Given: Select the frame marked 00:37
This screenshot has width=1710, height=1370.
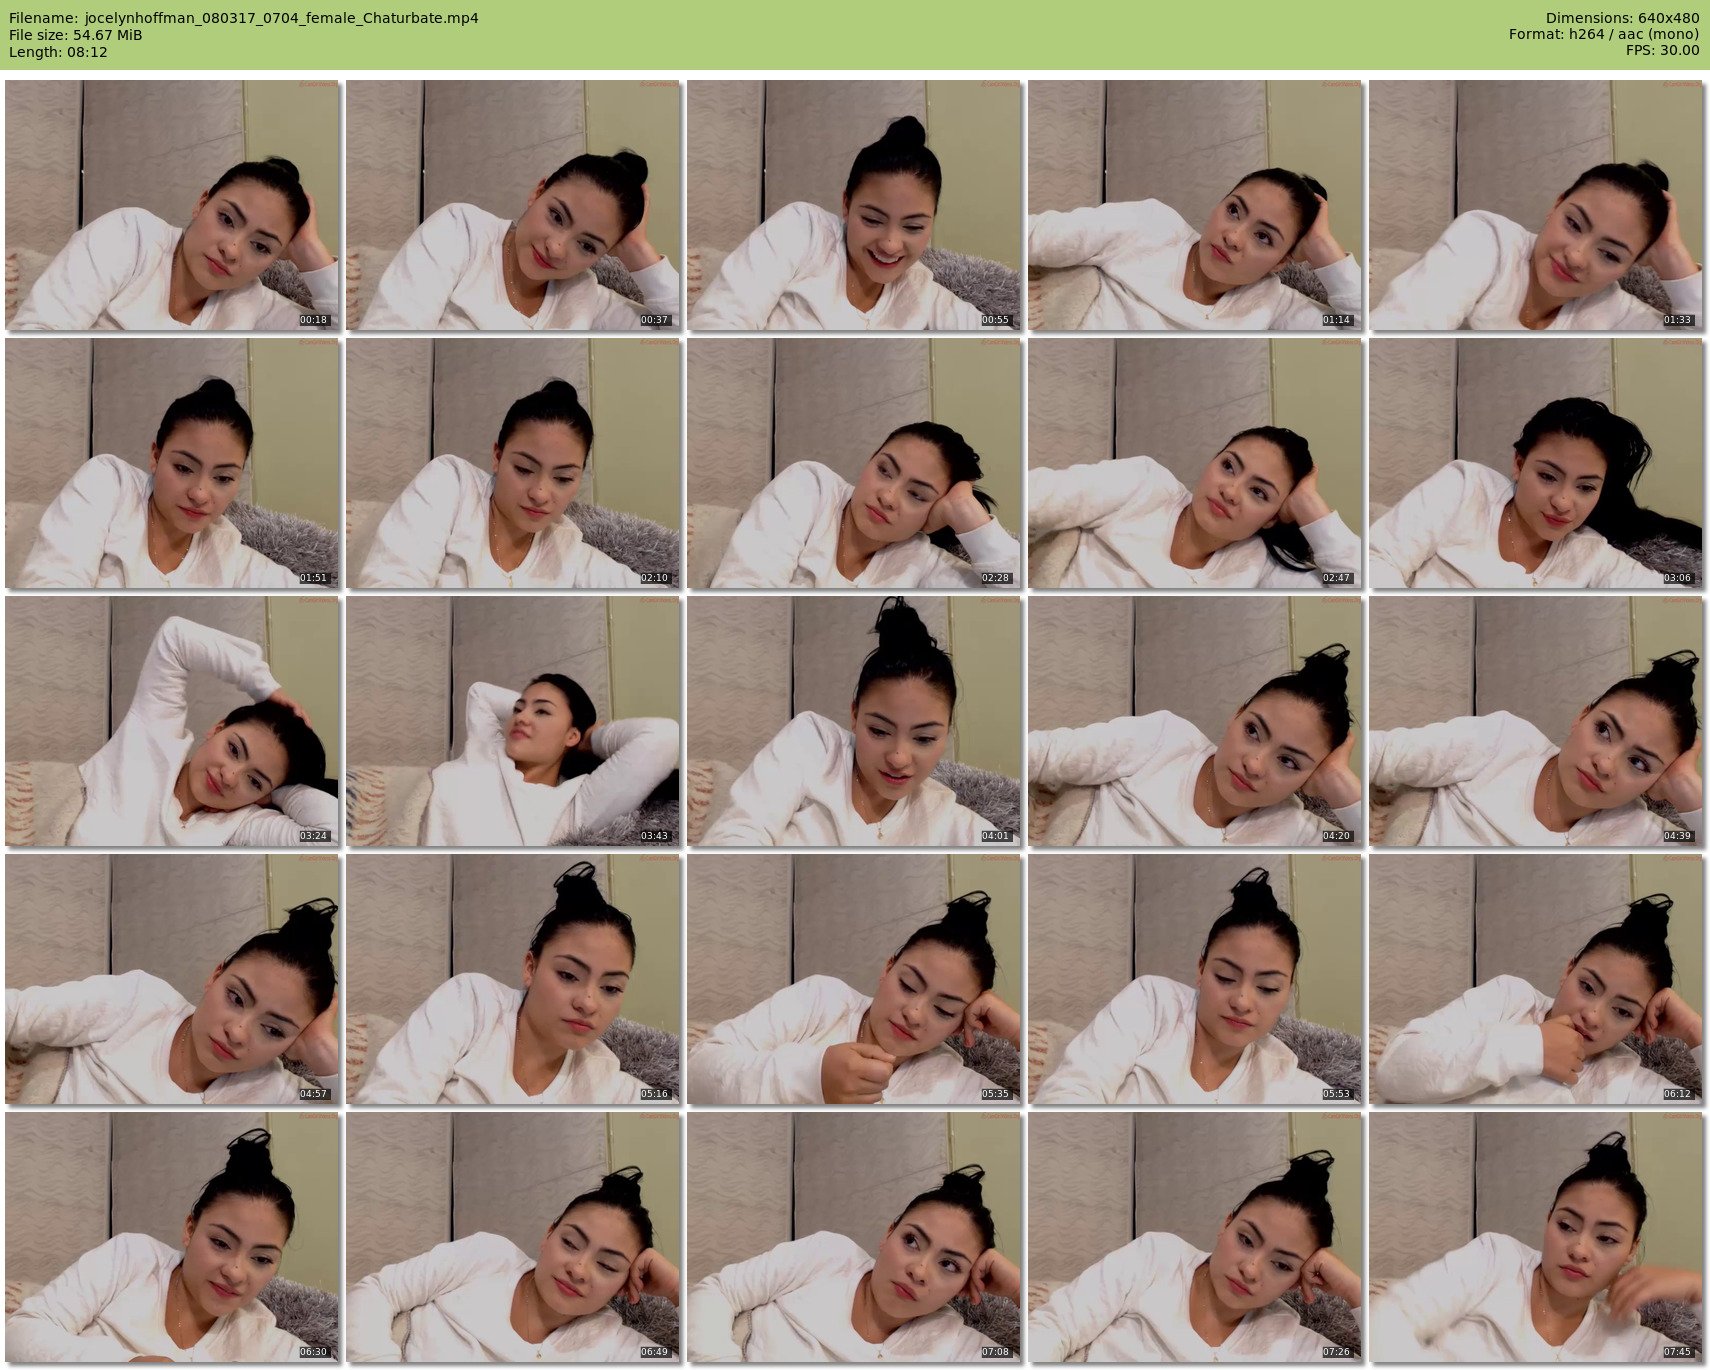Looking at the screenshot, I should coord(513,205).
